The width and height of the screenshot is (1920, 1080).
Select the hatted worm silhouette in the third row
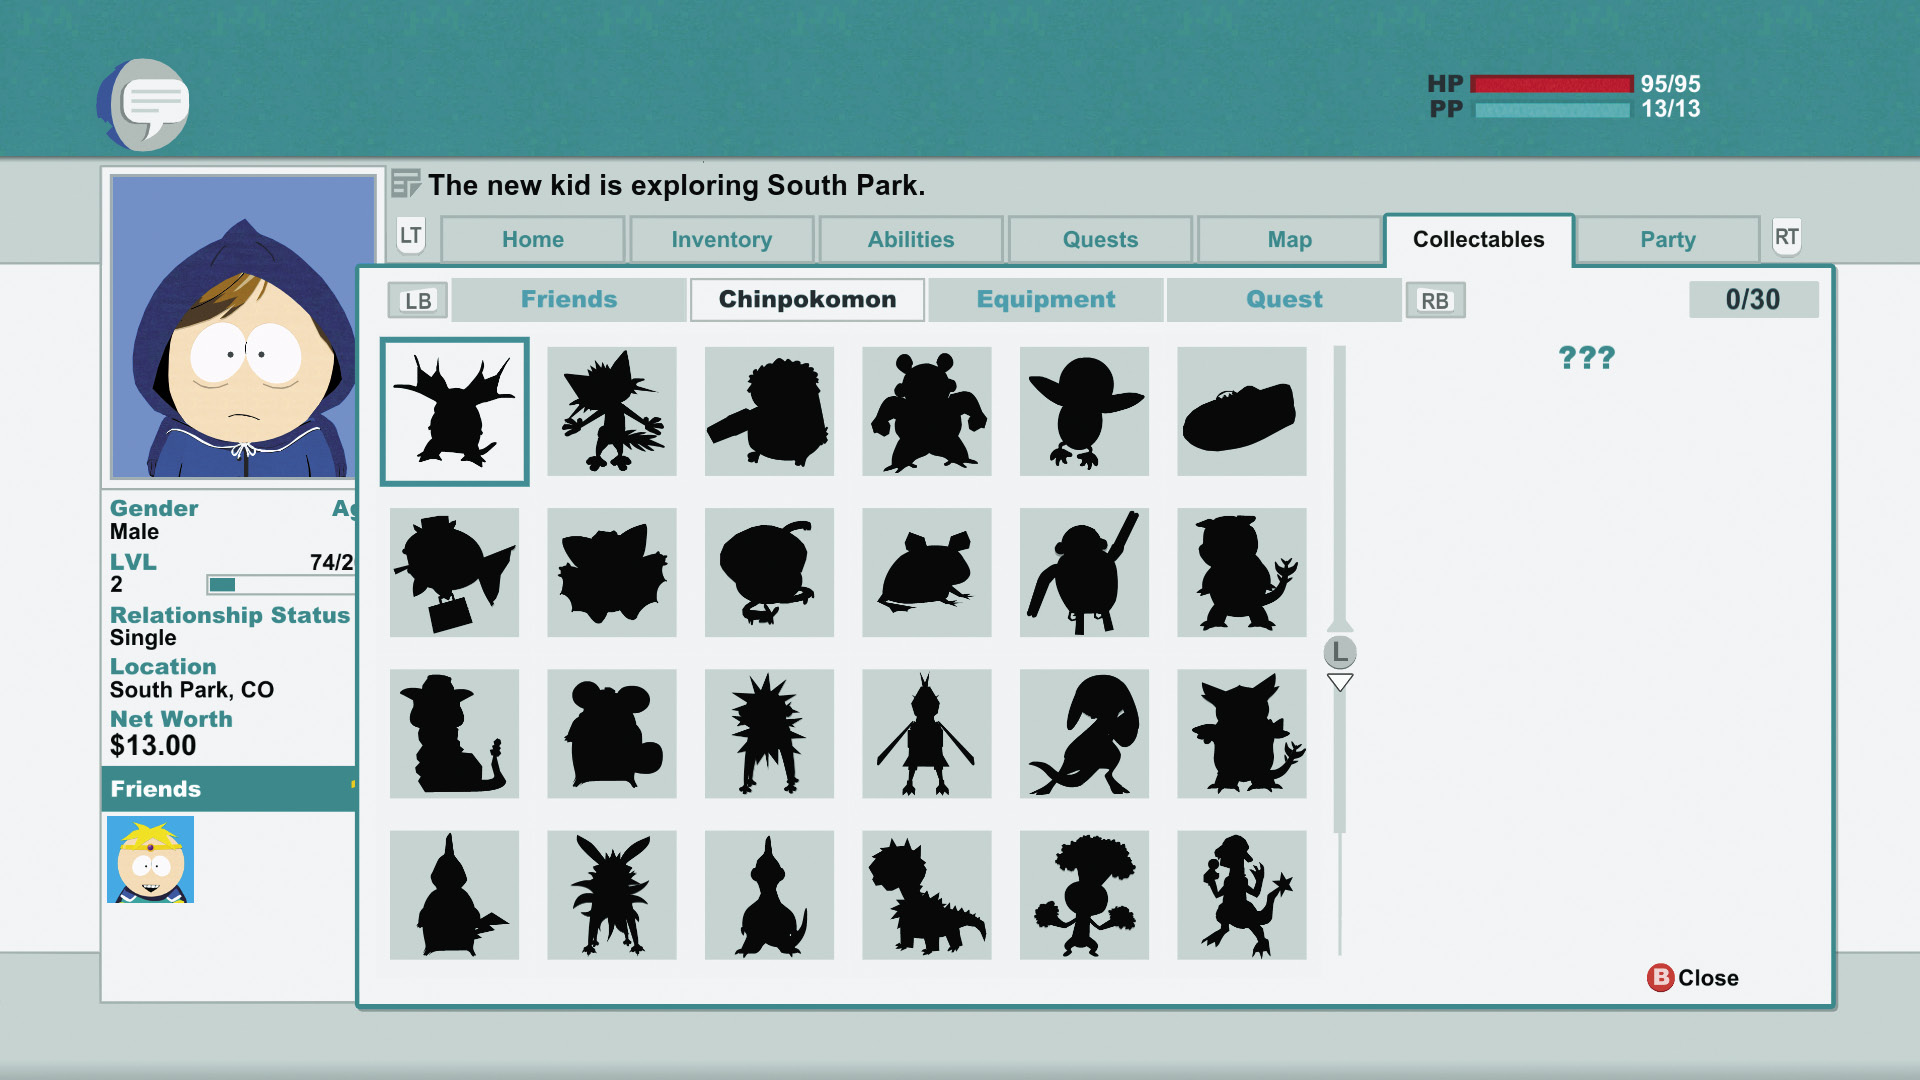click(x=454, y=734)
